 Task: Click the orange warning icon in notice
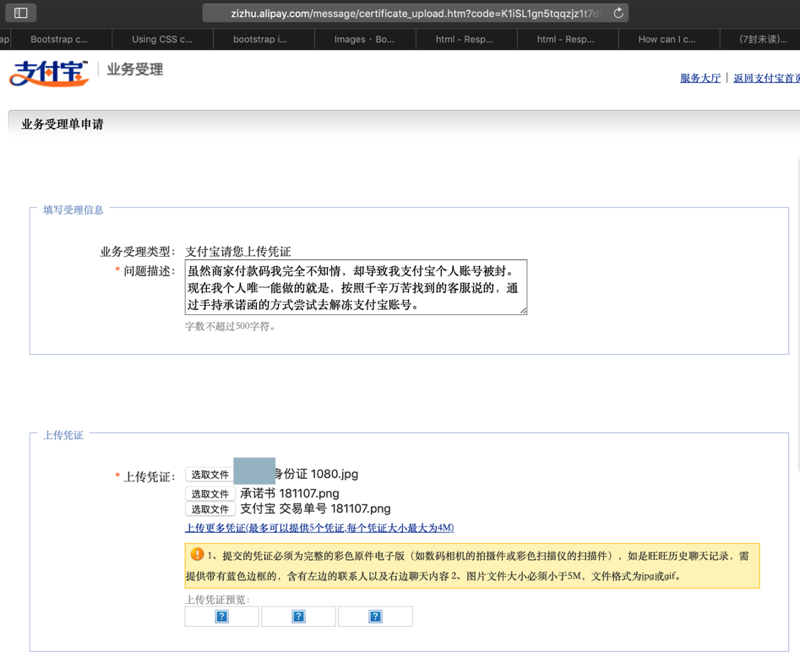[197, 554]
